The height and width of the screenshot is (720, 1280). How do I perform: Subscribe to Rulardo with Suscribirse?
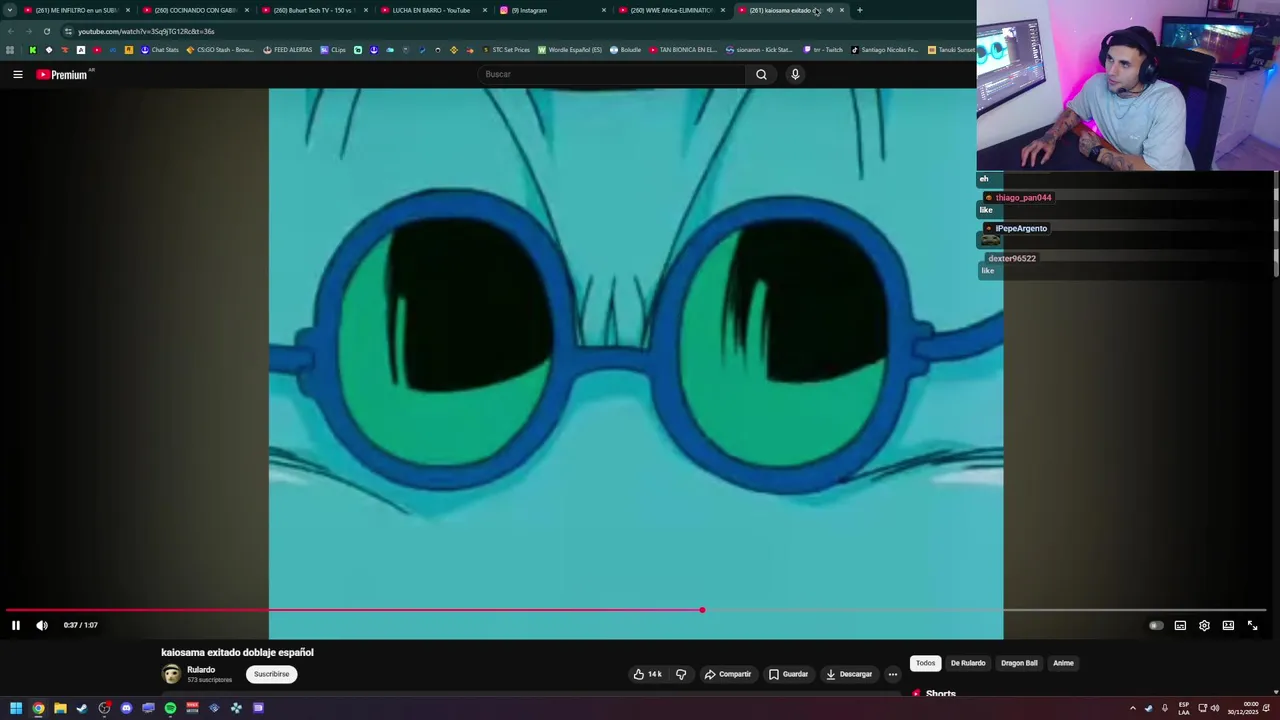(271, 674)
